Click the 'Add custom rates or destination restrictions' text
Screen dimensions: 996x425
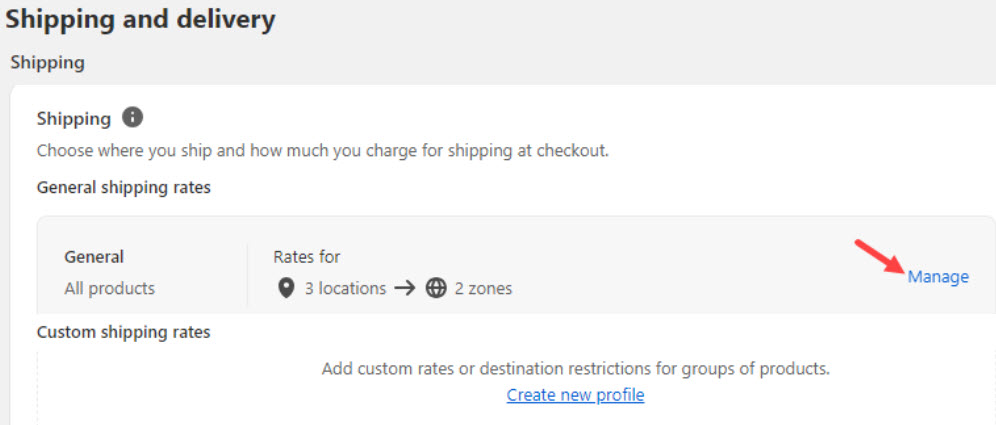575,368
